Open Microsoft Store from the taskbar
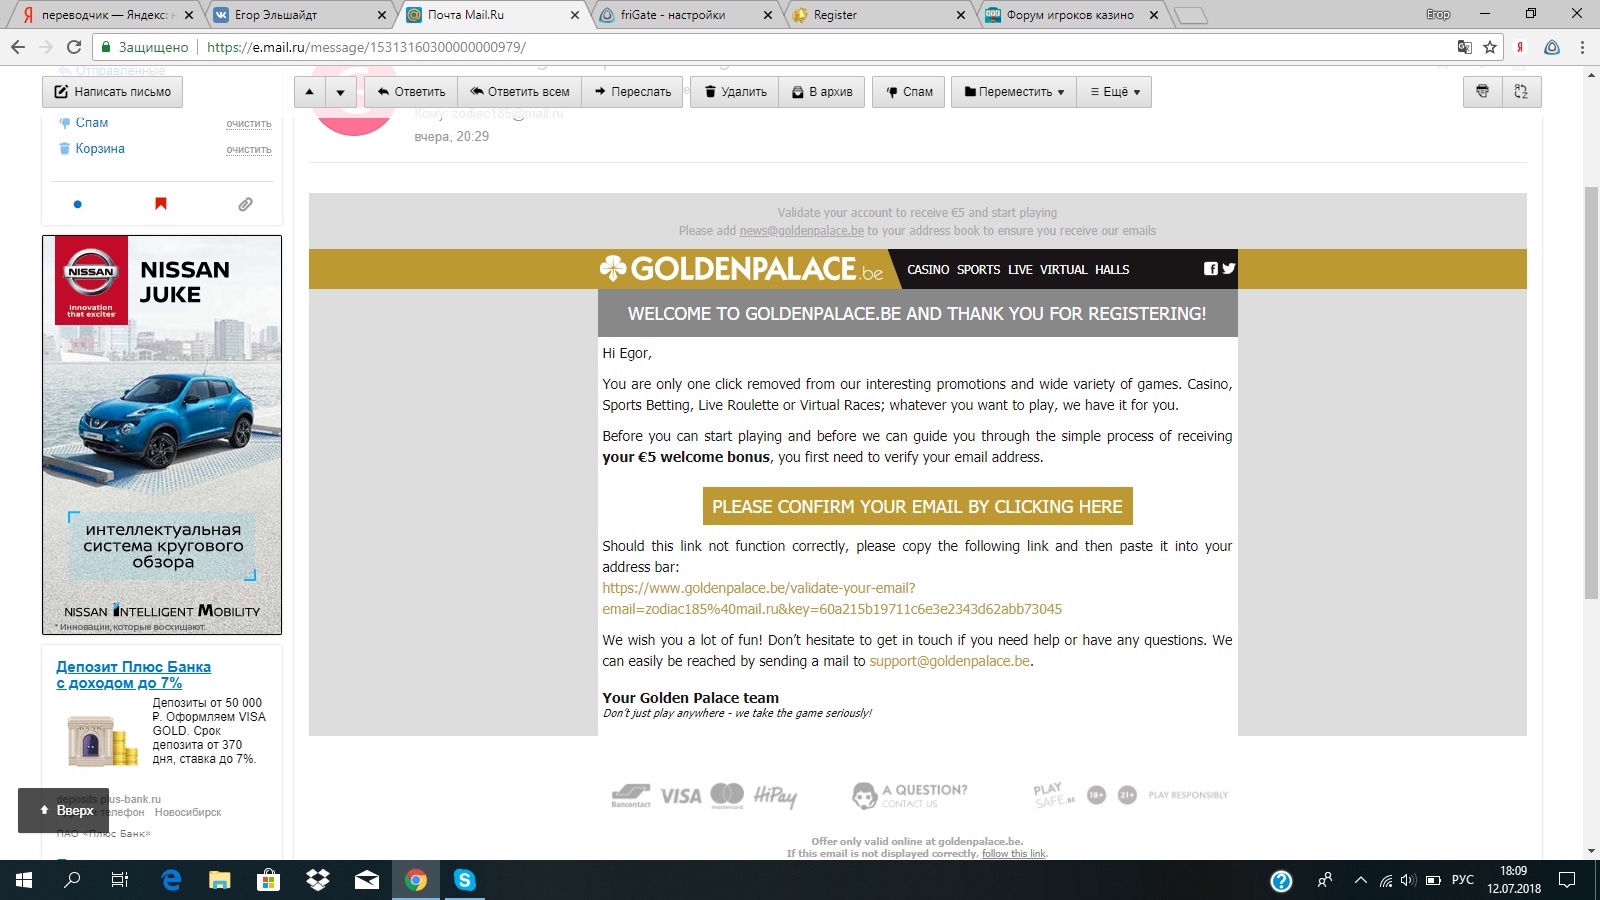The image size is (1600, 900). [x=268, y=880]
